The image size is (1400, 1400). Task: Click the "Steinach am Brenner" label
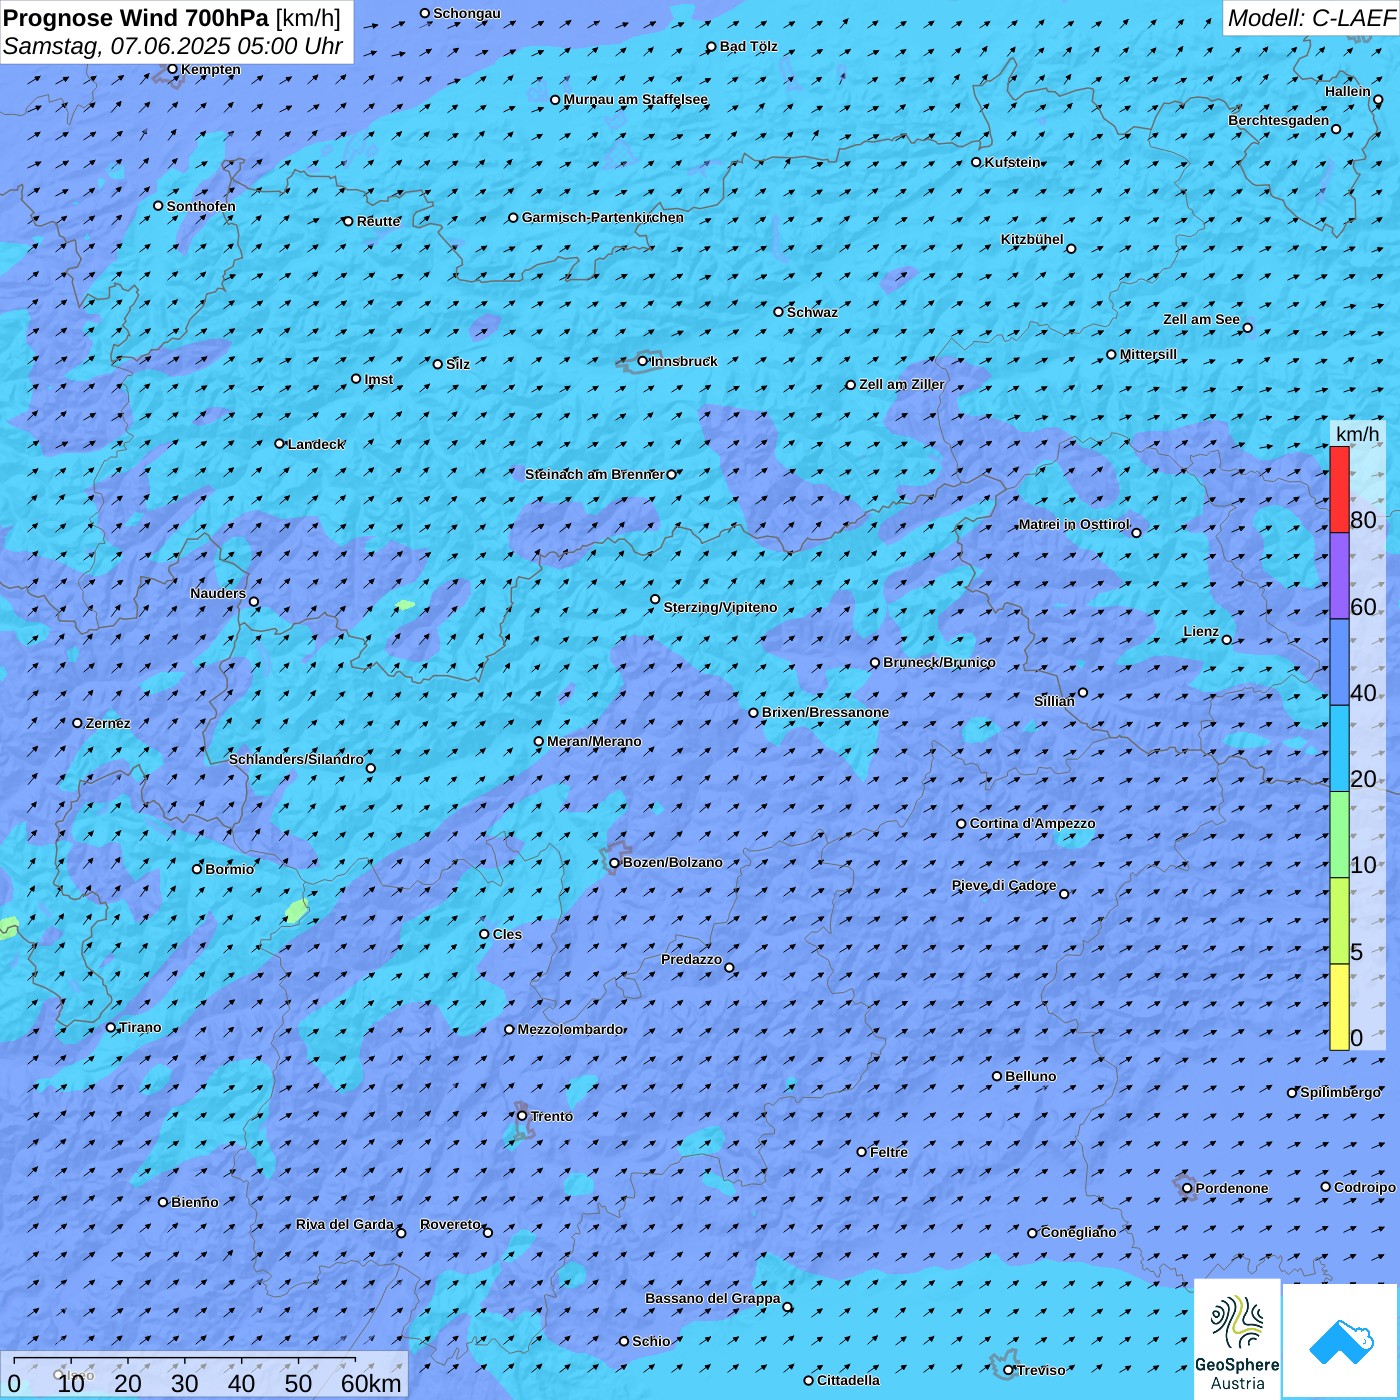coord(594,474)
